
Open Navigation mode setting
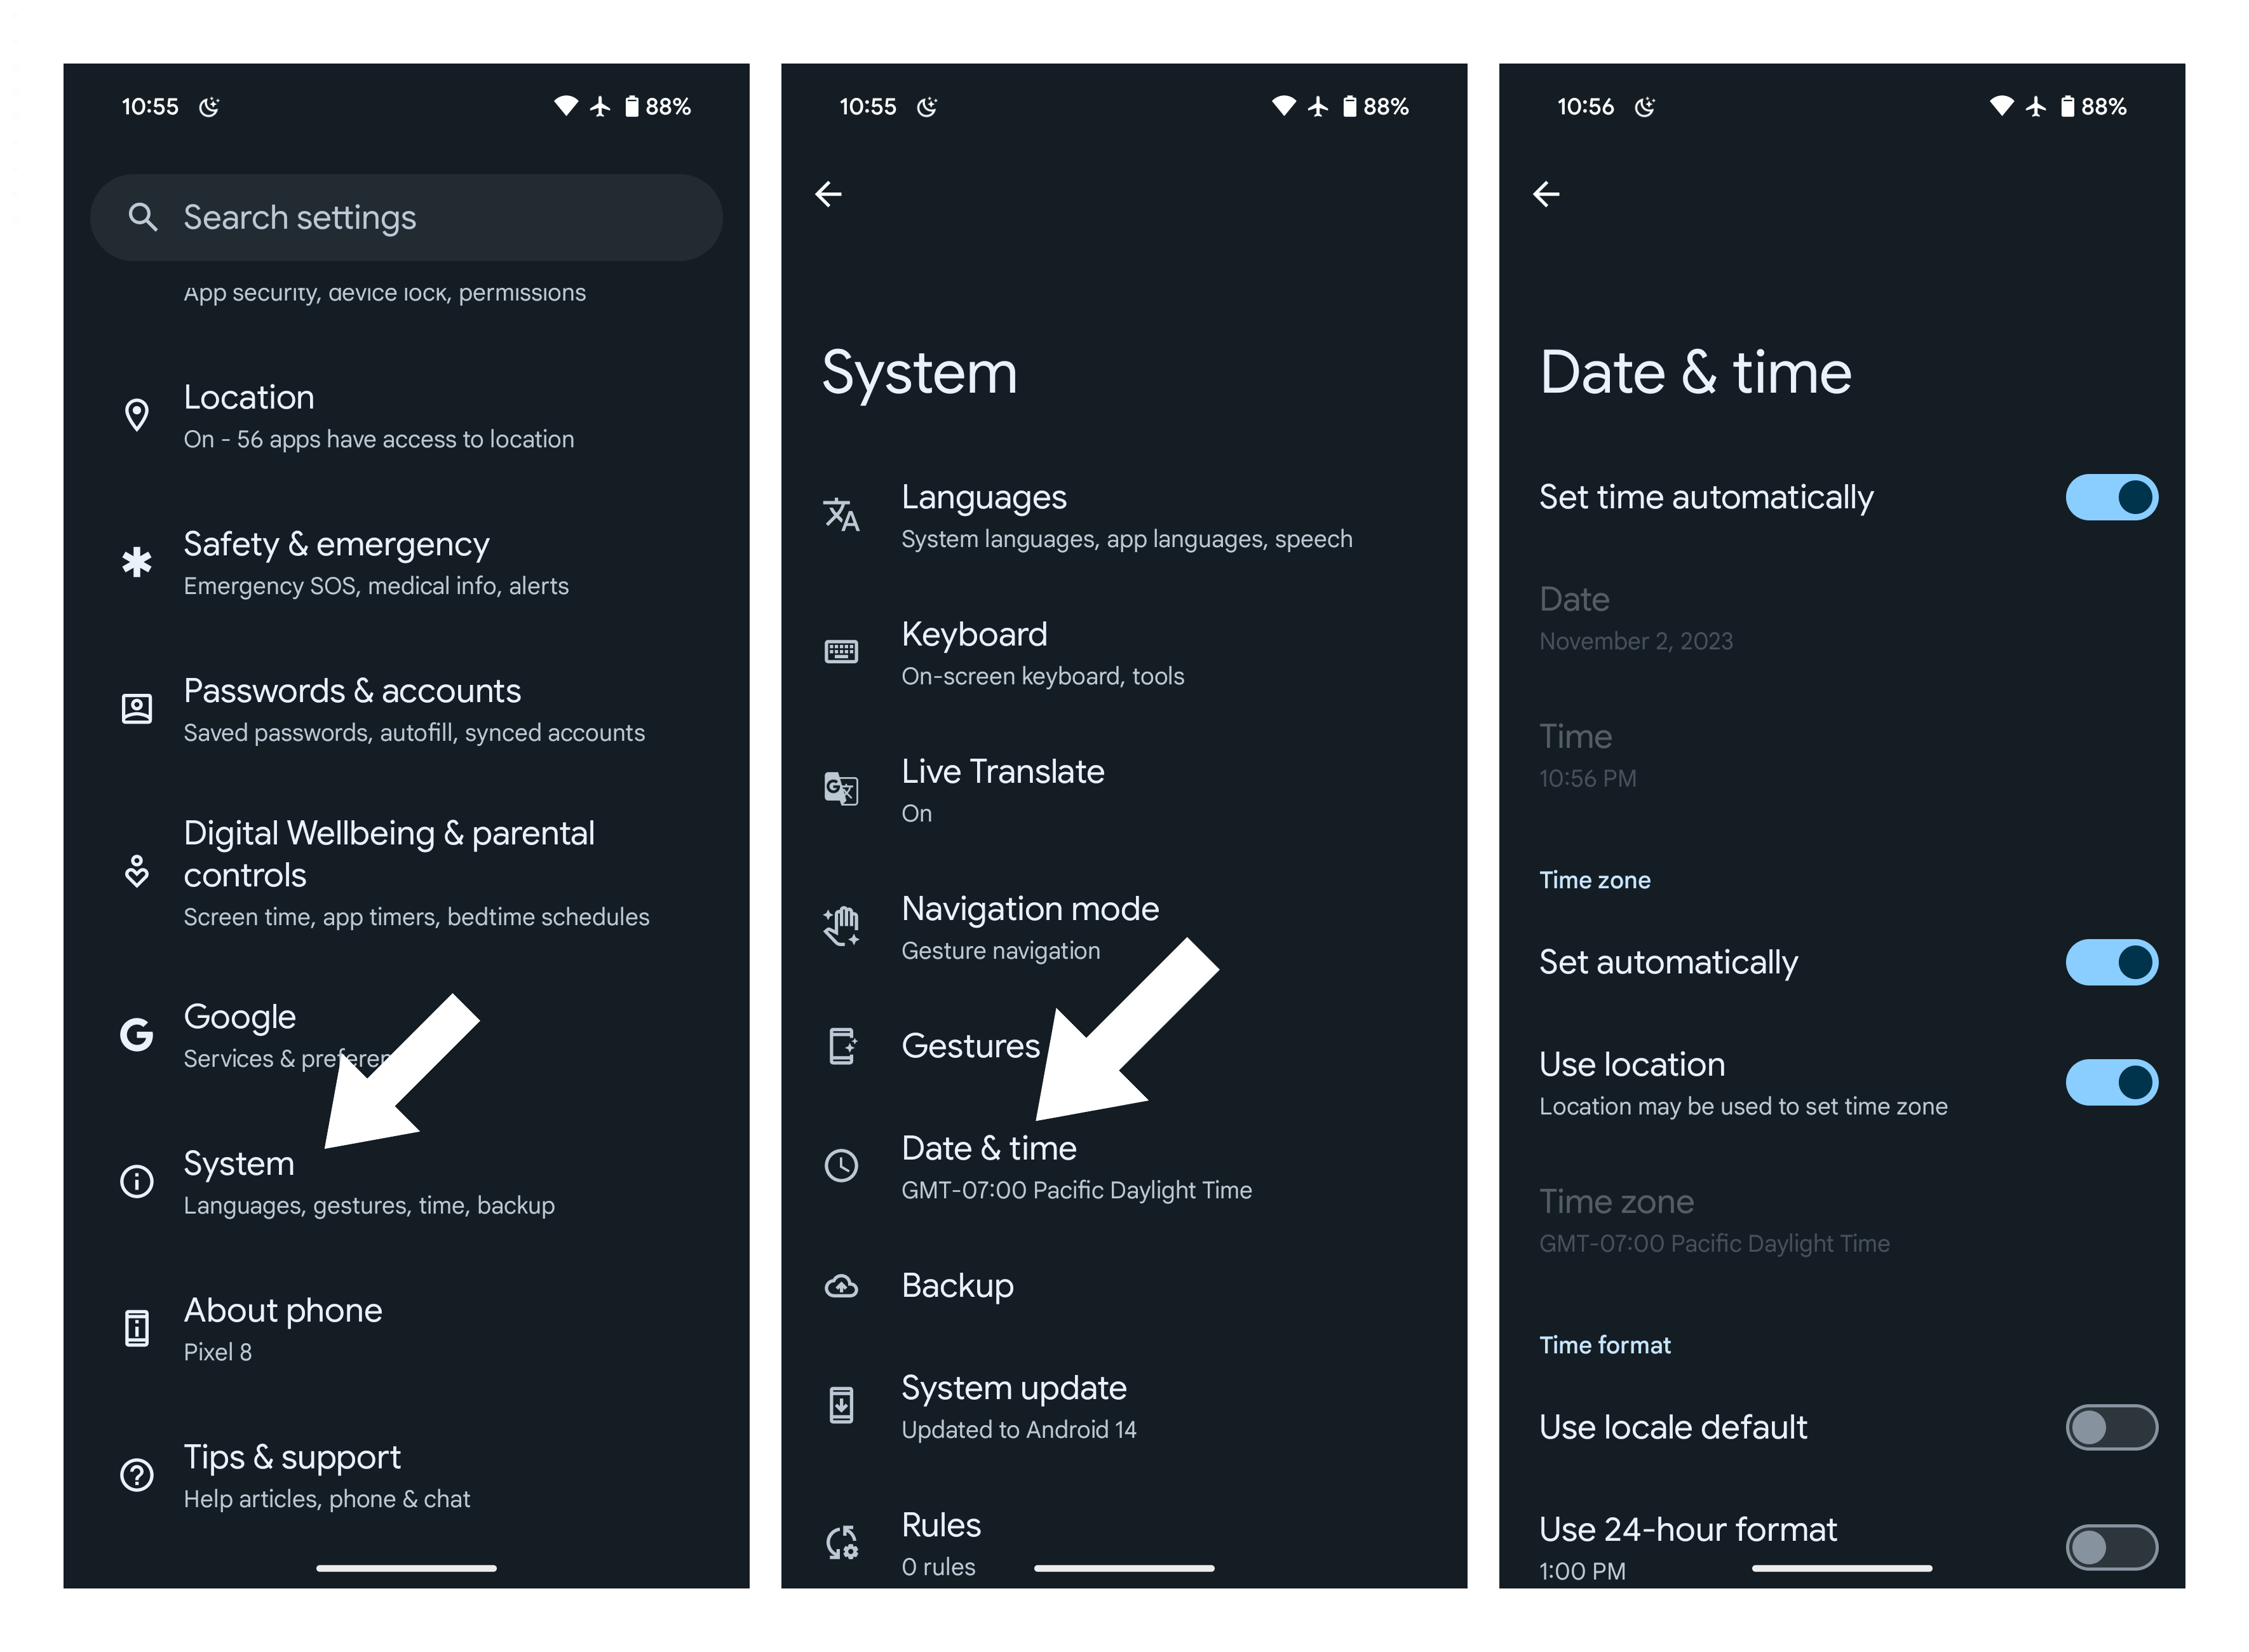pos(1124,928)
